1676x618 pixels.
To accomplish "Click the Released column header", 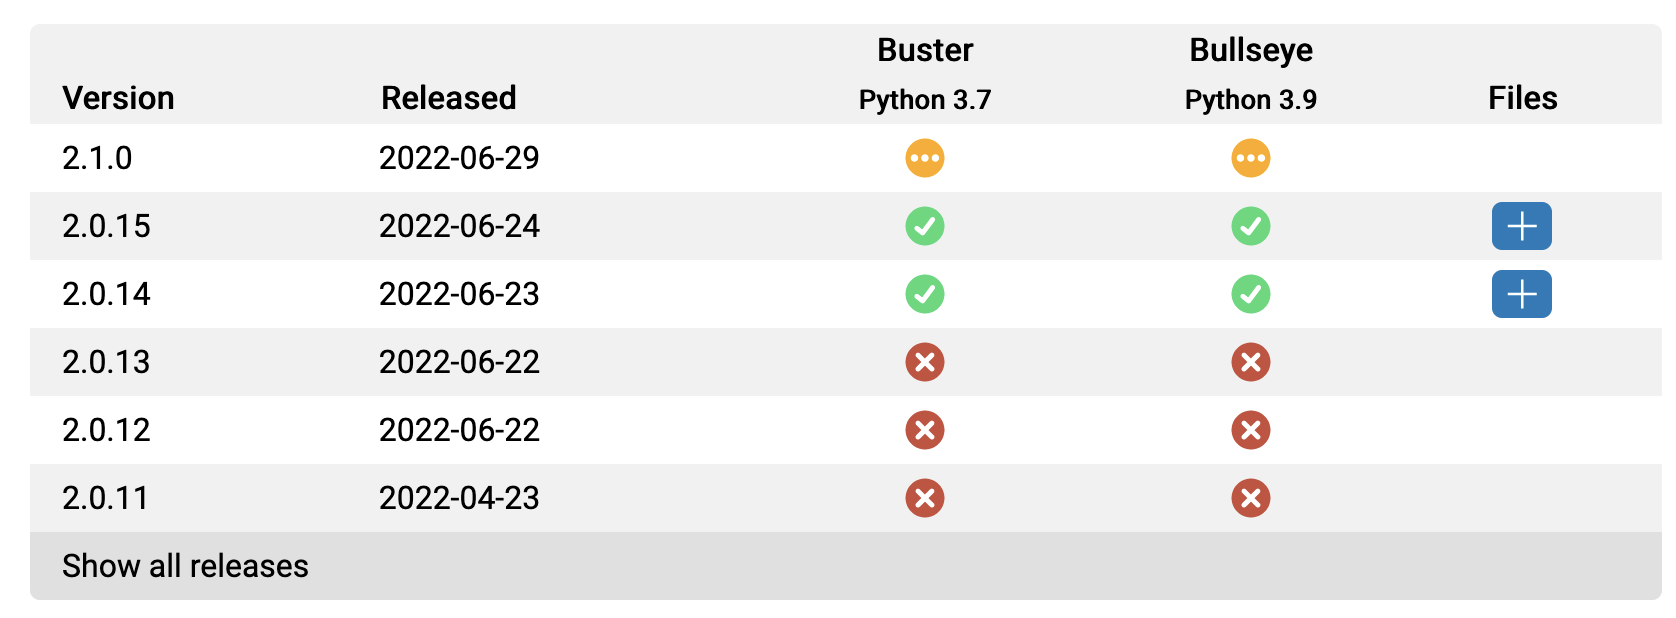I will coord(448,97).
